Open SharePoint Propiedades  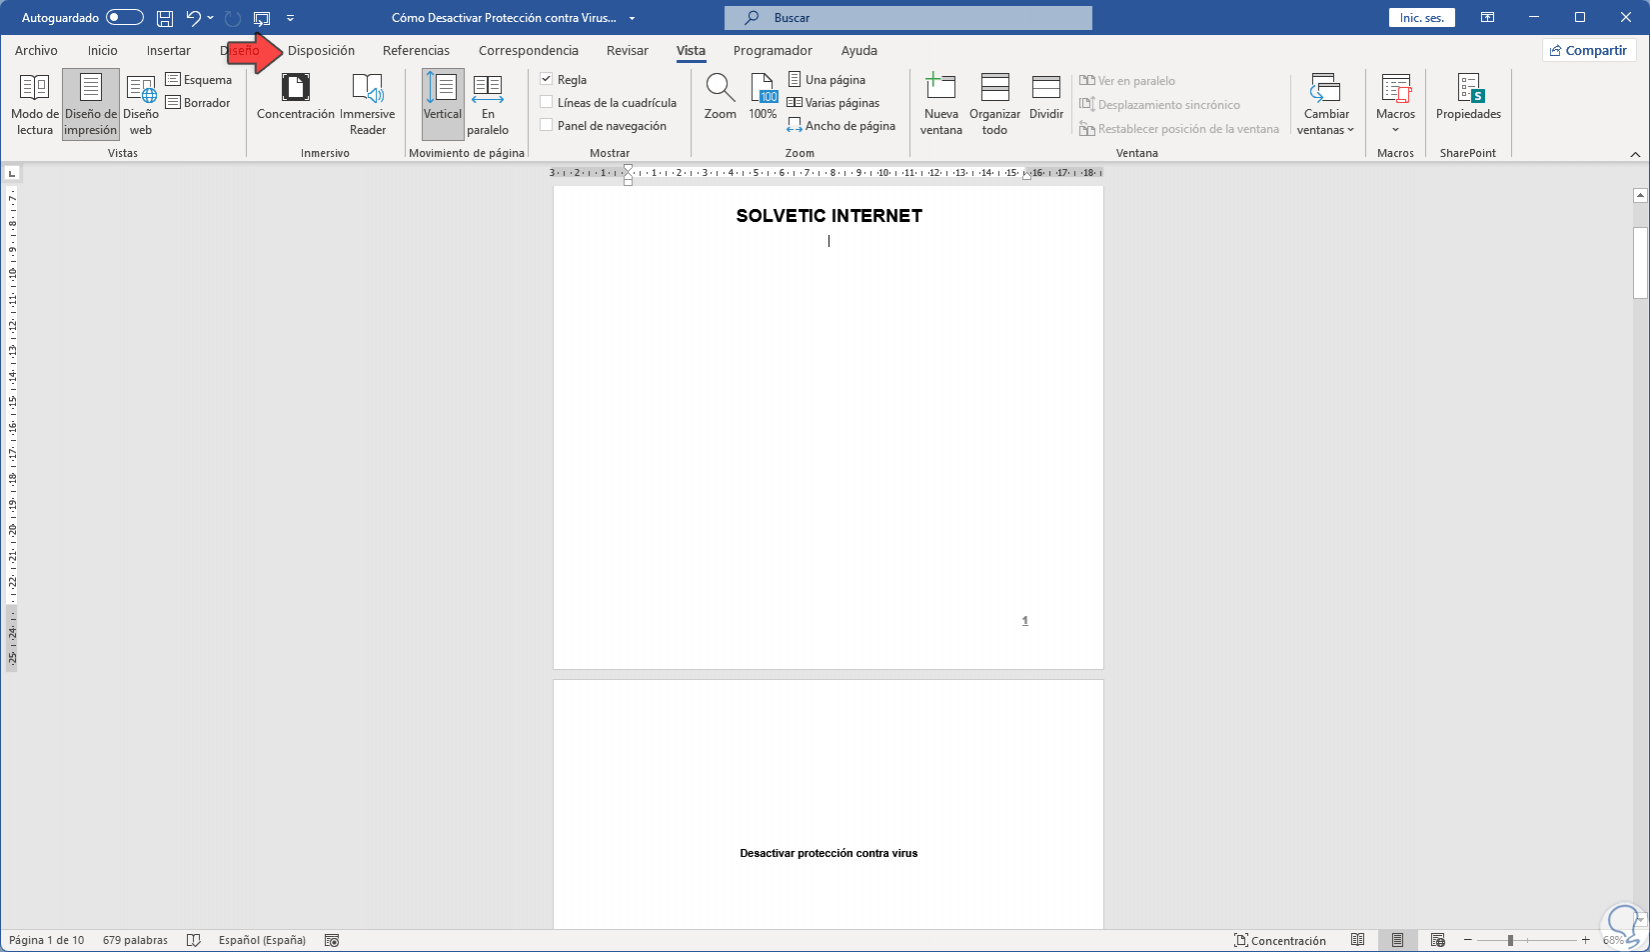pos(1468,97)
